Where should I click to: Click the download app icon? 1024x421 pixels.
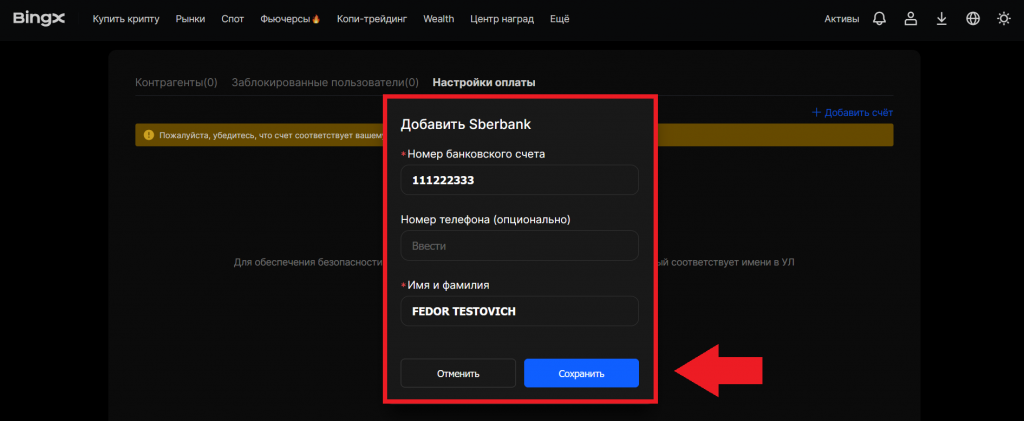pos(941,19)
